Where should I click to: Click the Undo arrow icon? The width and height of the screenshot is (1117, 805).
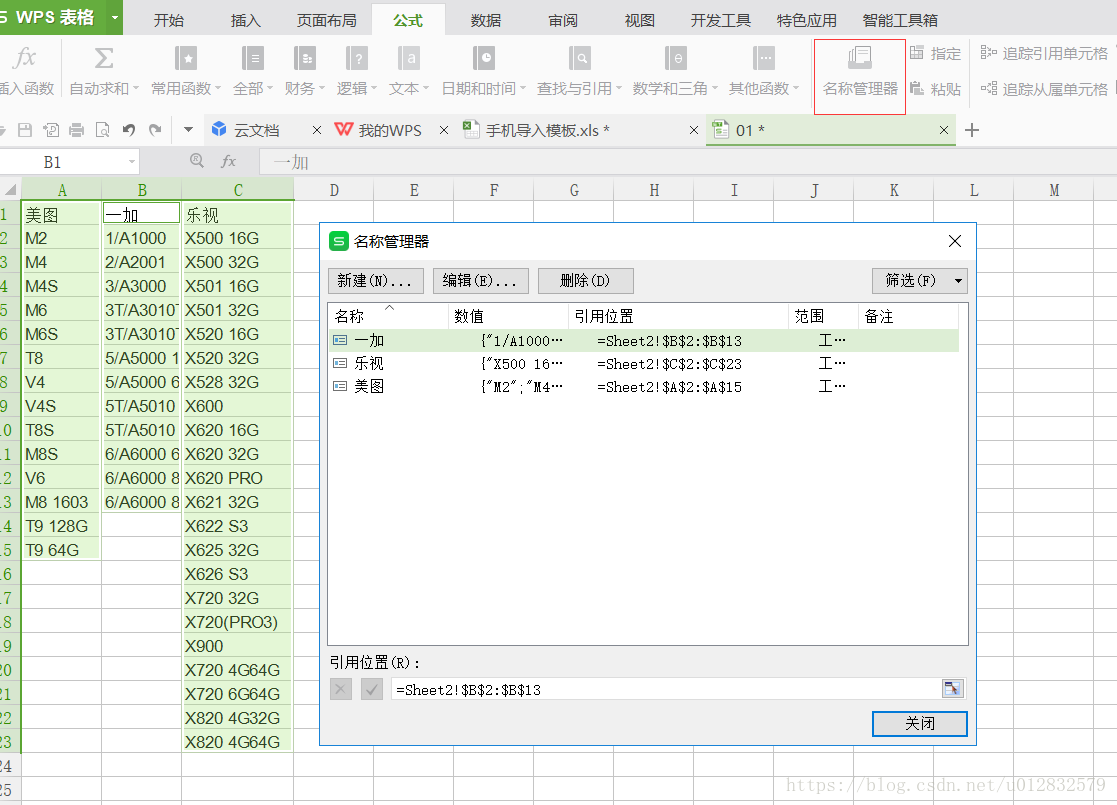129,130
